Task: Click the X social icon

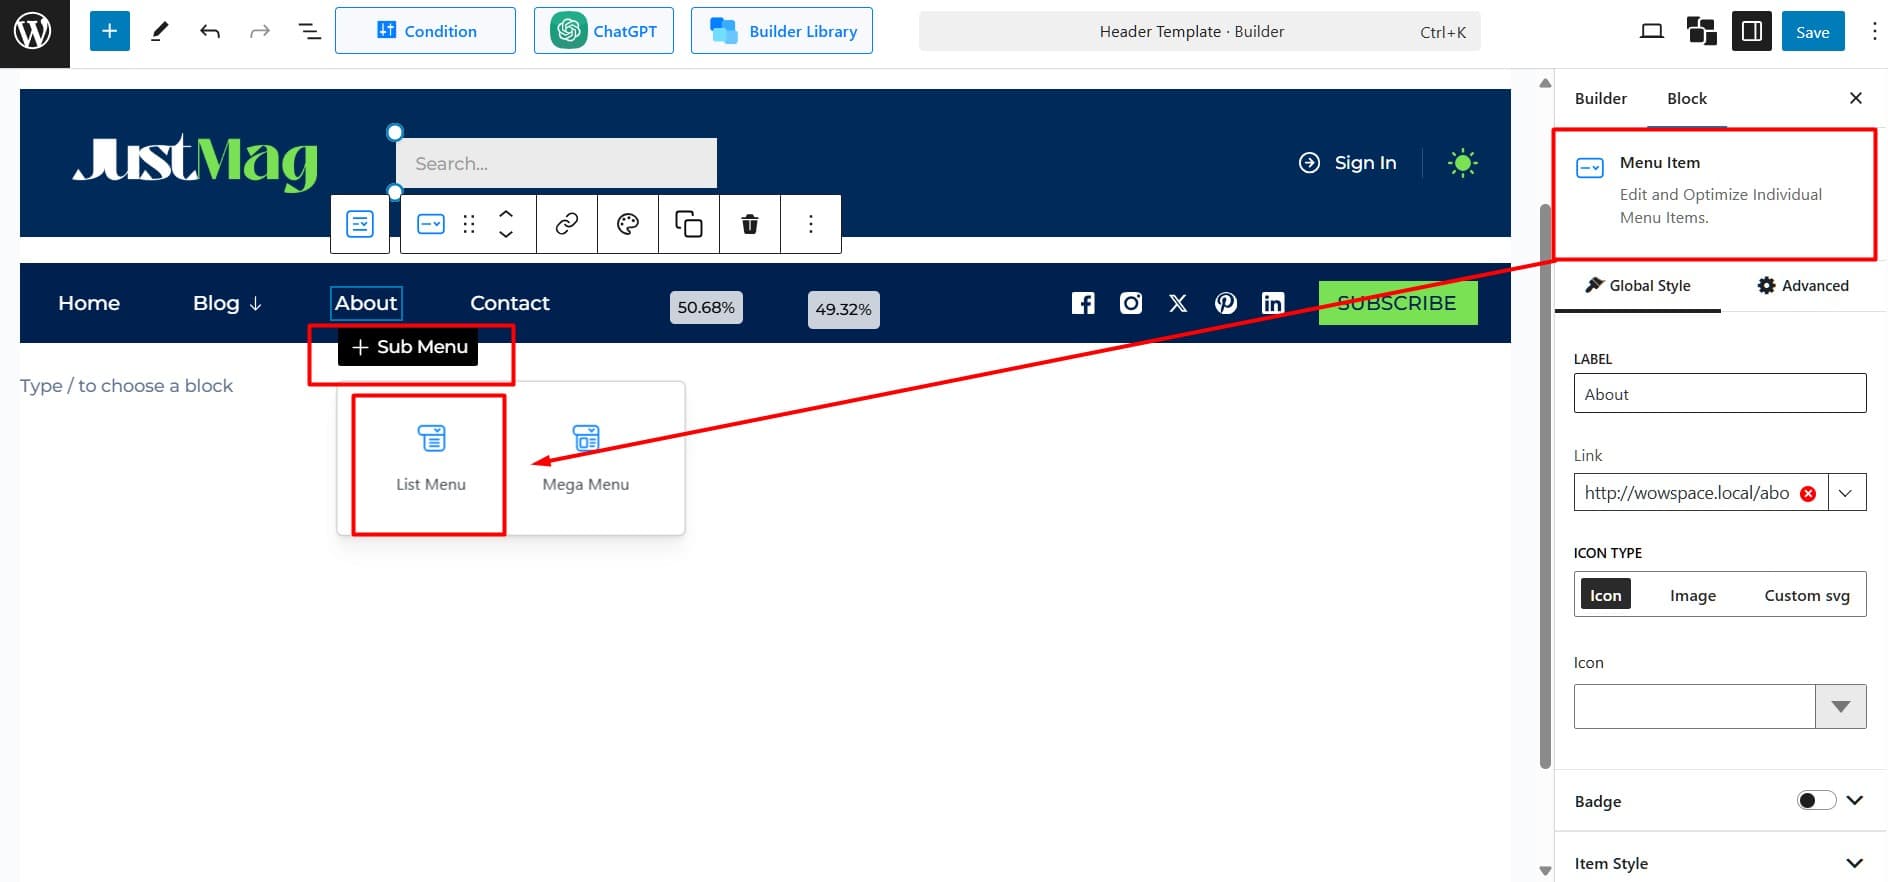Action: click(x=1178, y=303)
